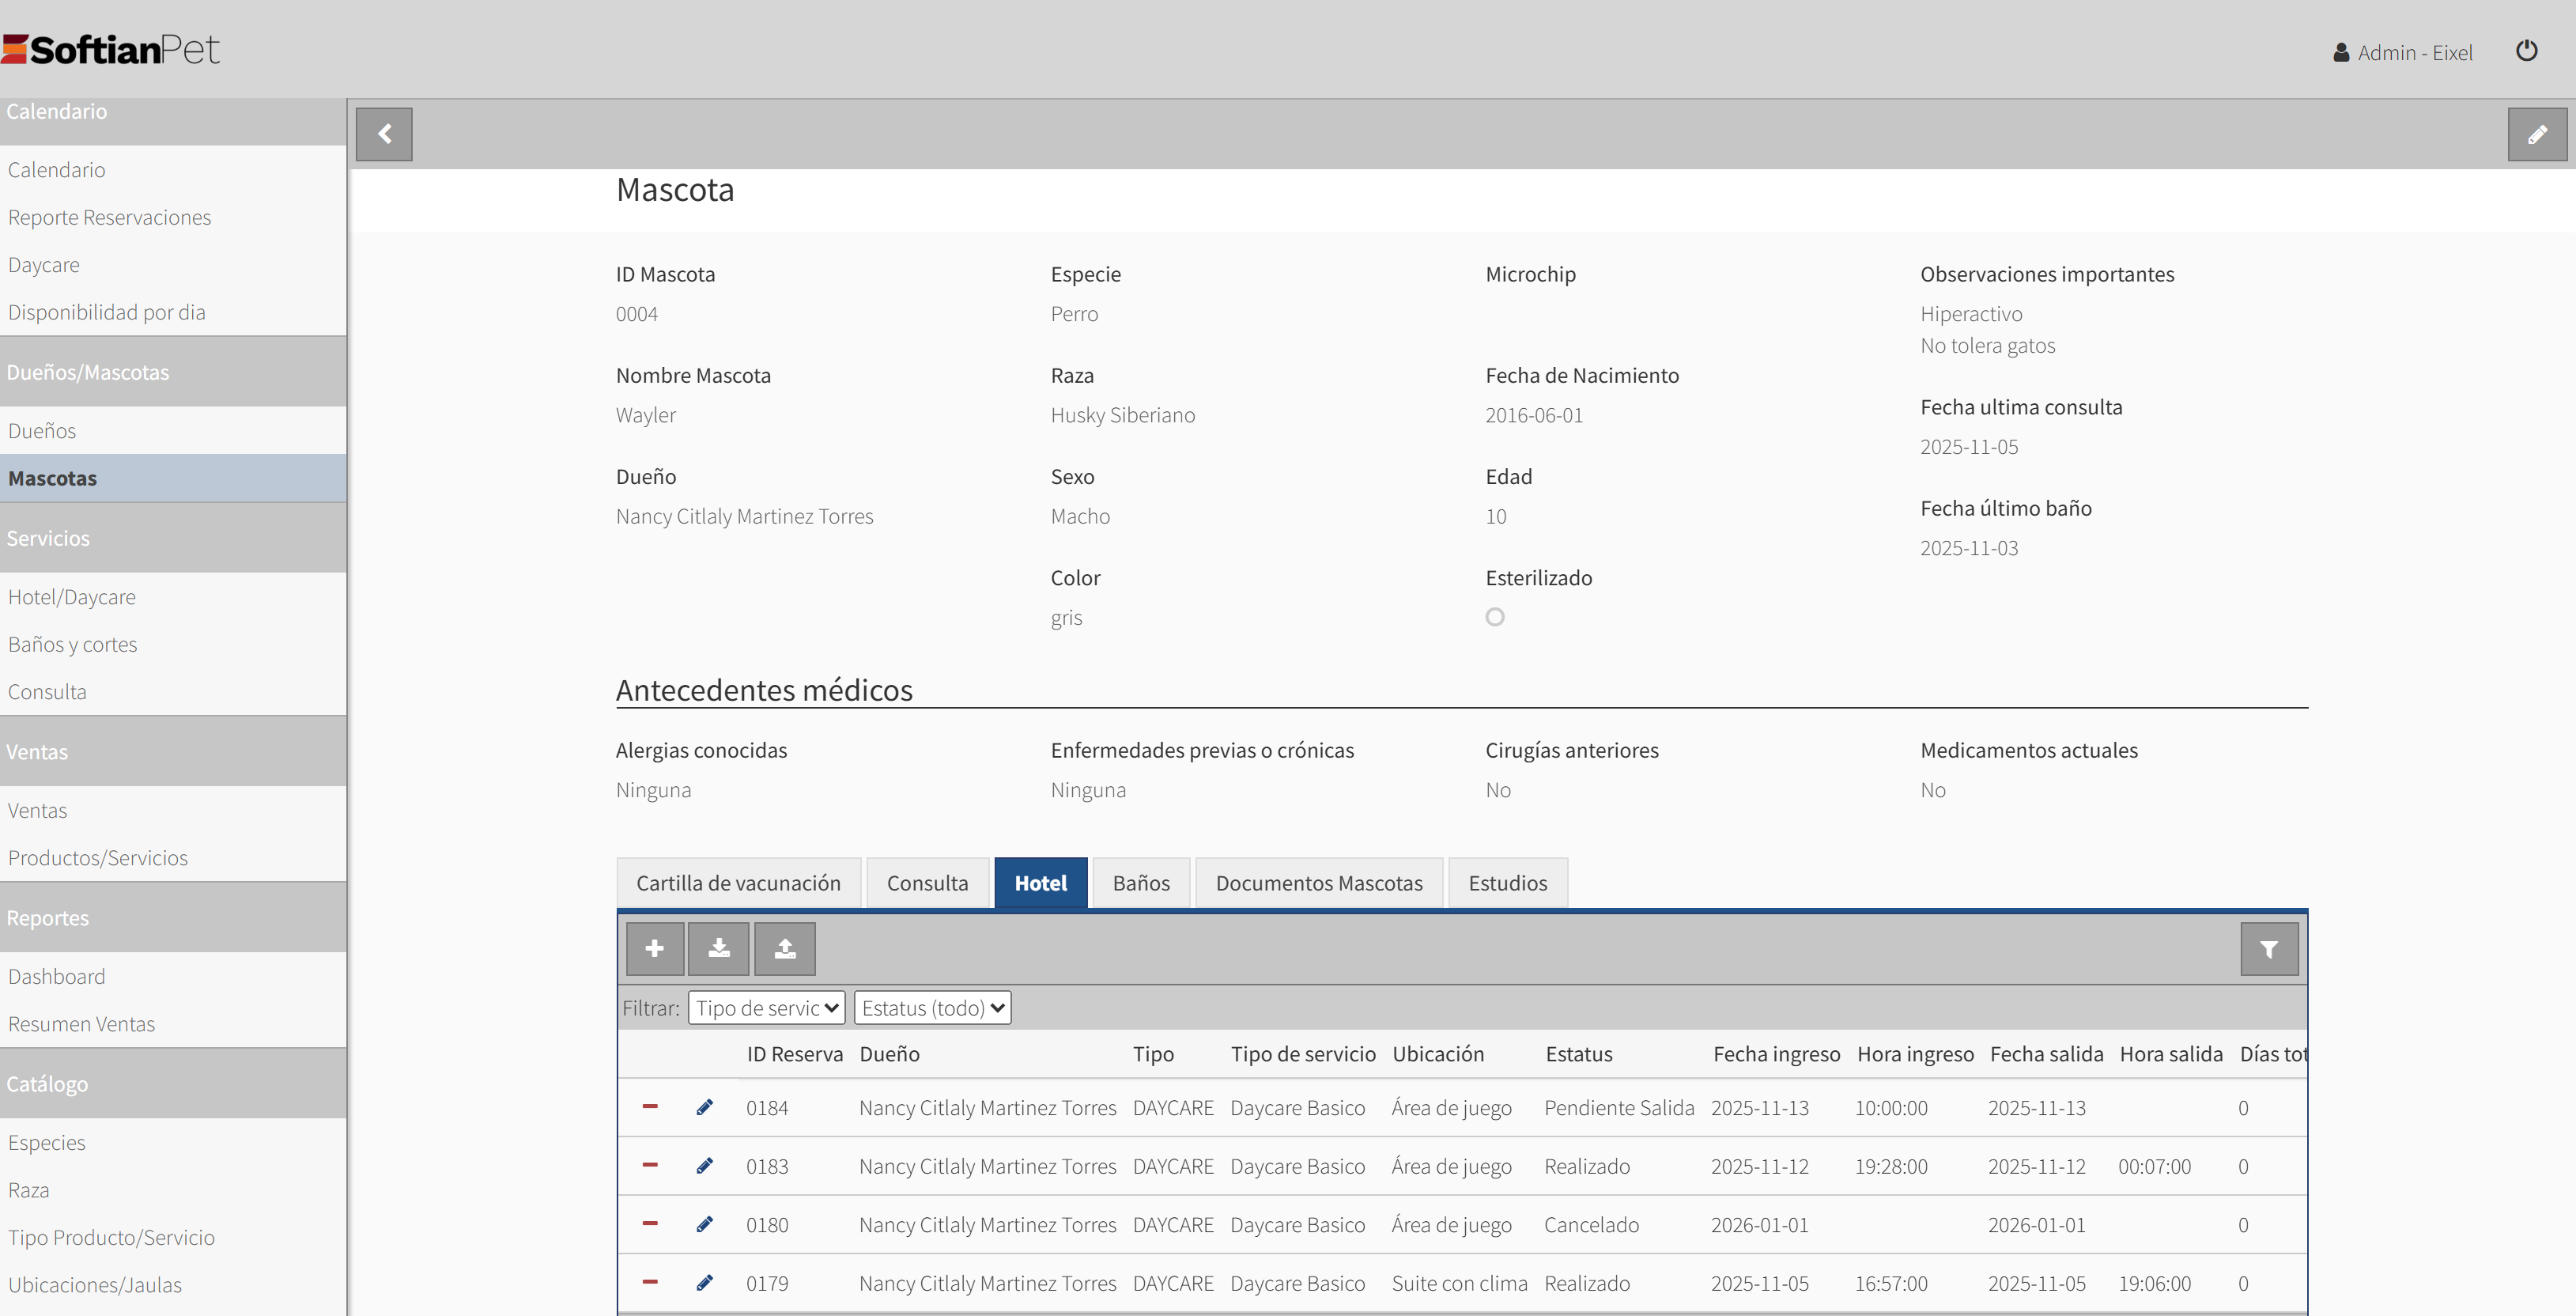This screenshot has height=1316, width=2576.
Task: Open the Baños tab
Action: (x=1140, y=883)
